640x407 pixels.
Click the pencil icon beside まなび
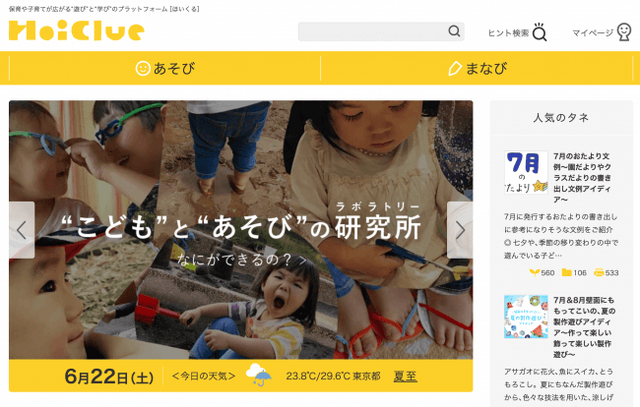(455, 69)
